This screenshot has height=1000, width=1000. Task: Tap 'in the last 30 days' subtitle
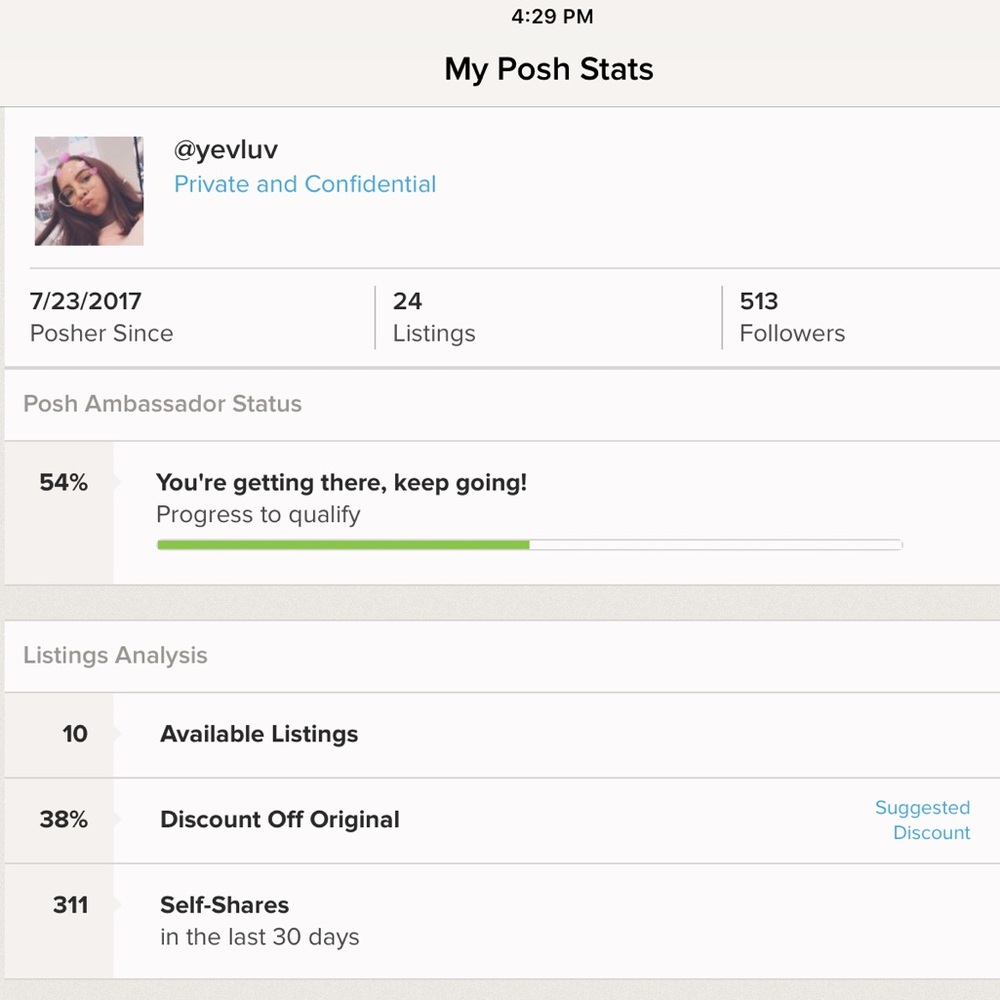click(260, 937)
